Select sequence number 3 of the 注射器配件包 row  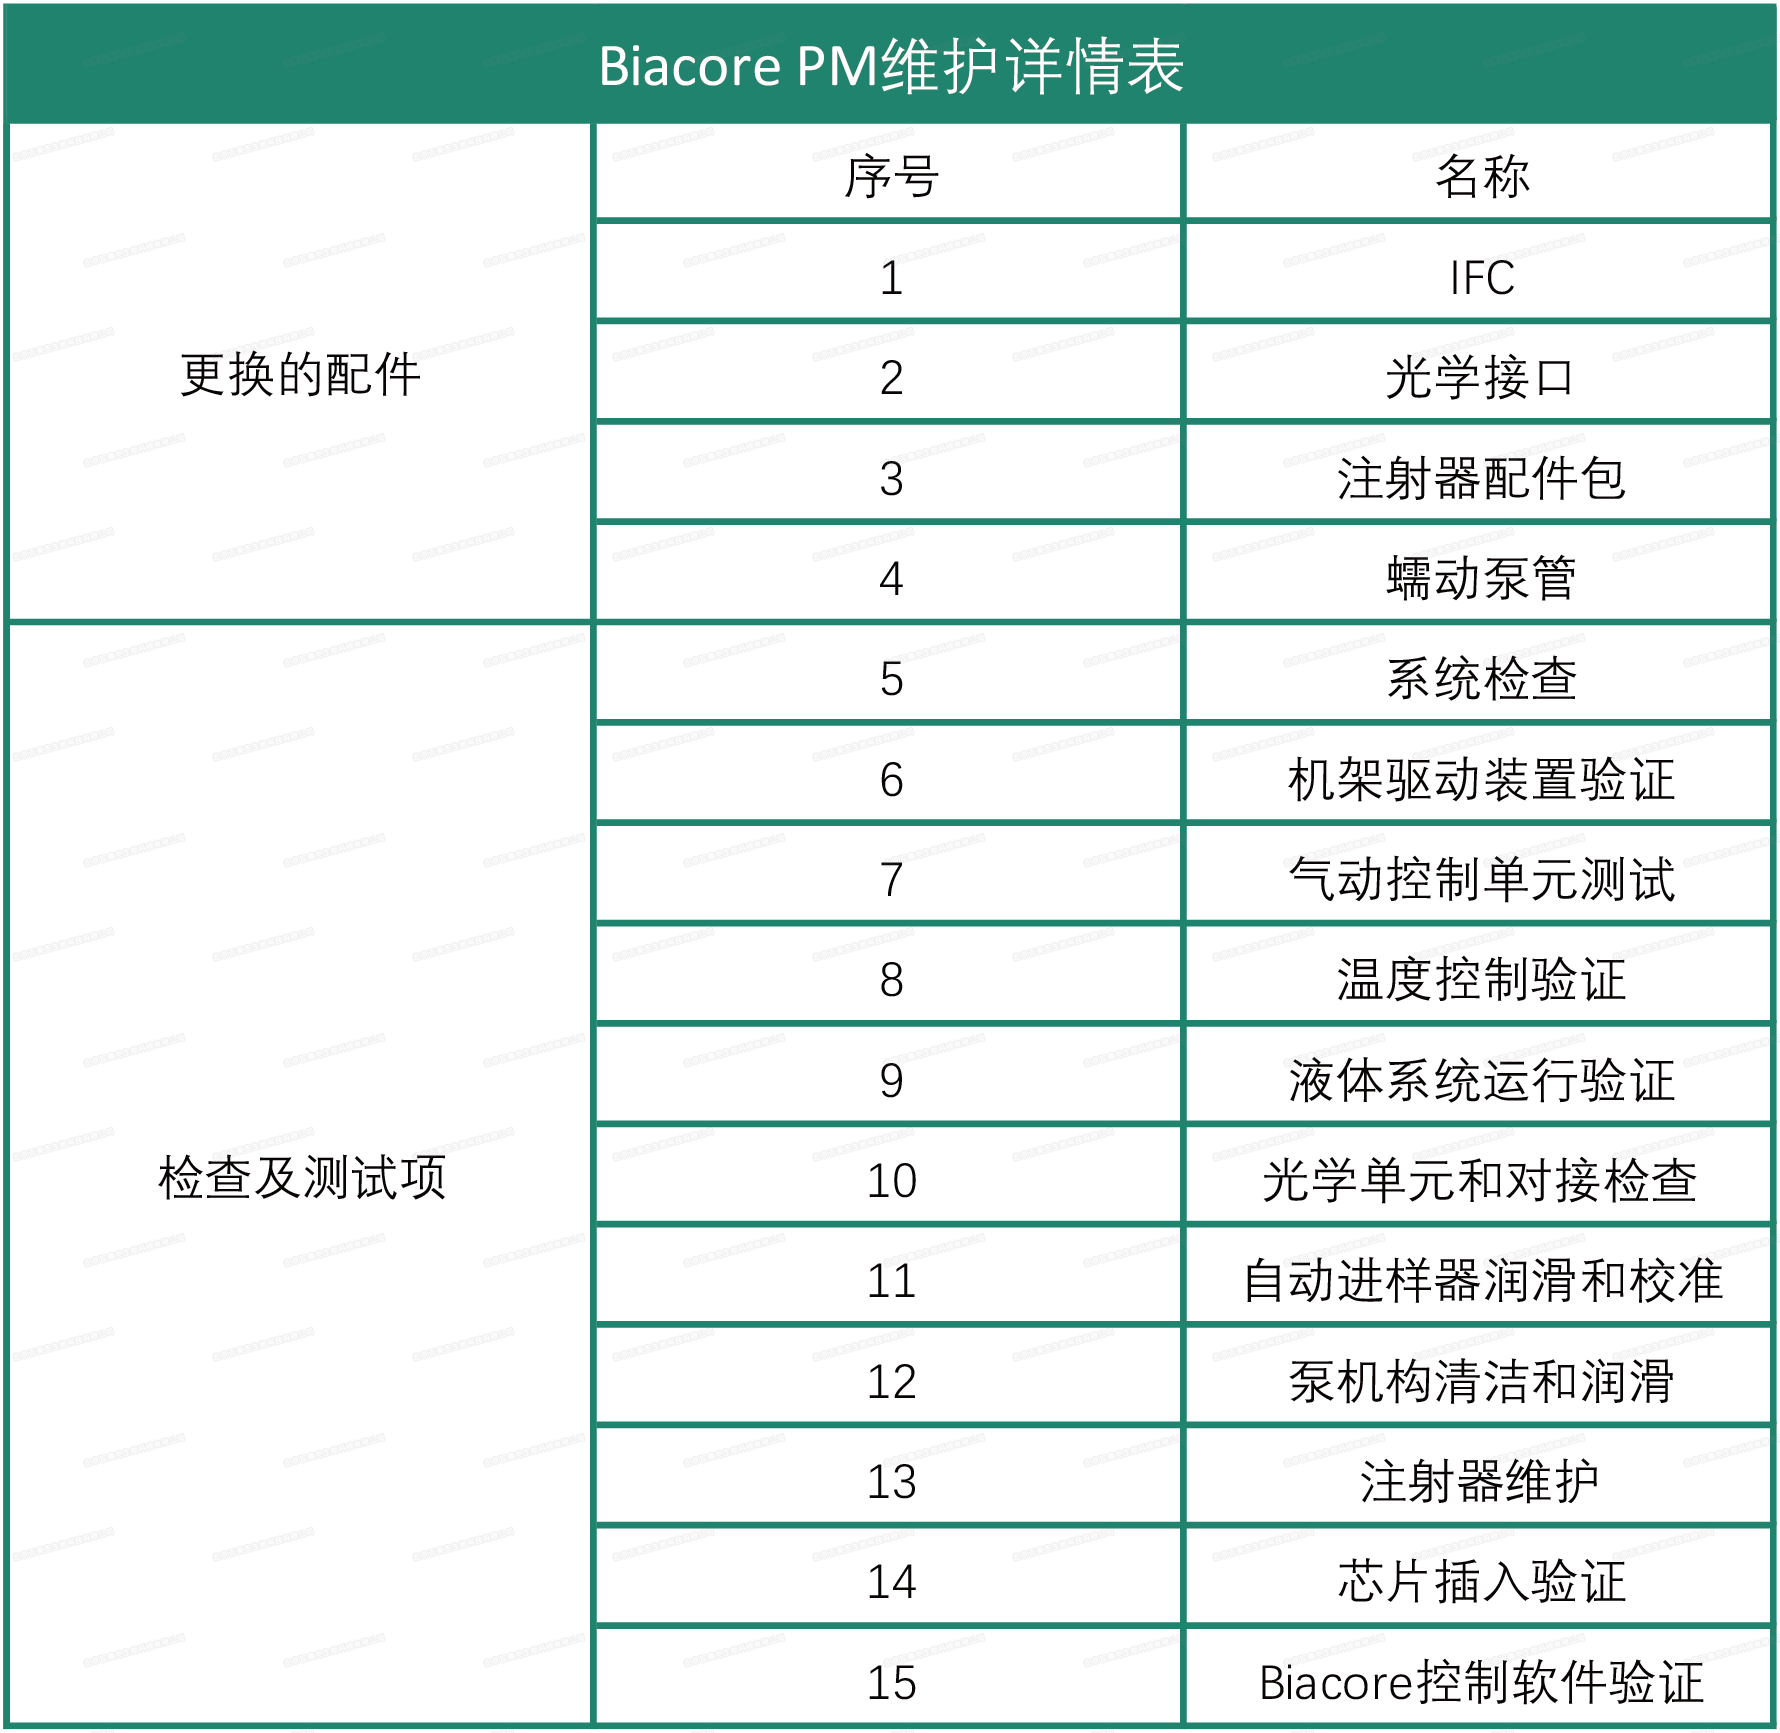tap(889, 472)
